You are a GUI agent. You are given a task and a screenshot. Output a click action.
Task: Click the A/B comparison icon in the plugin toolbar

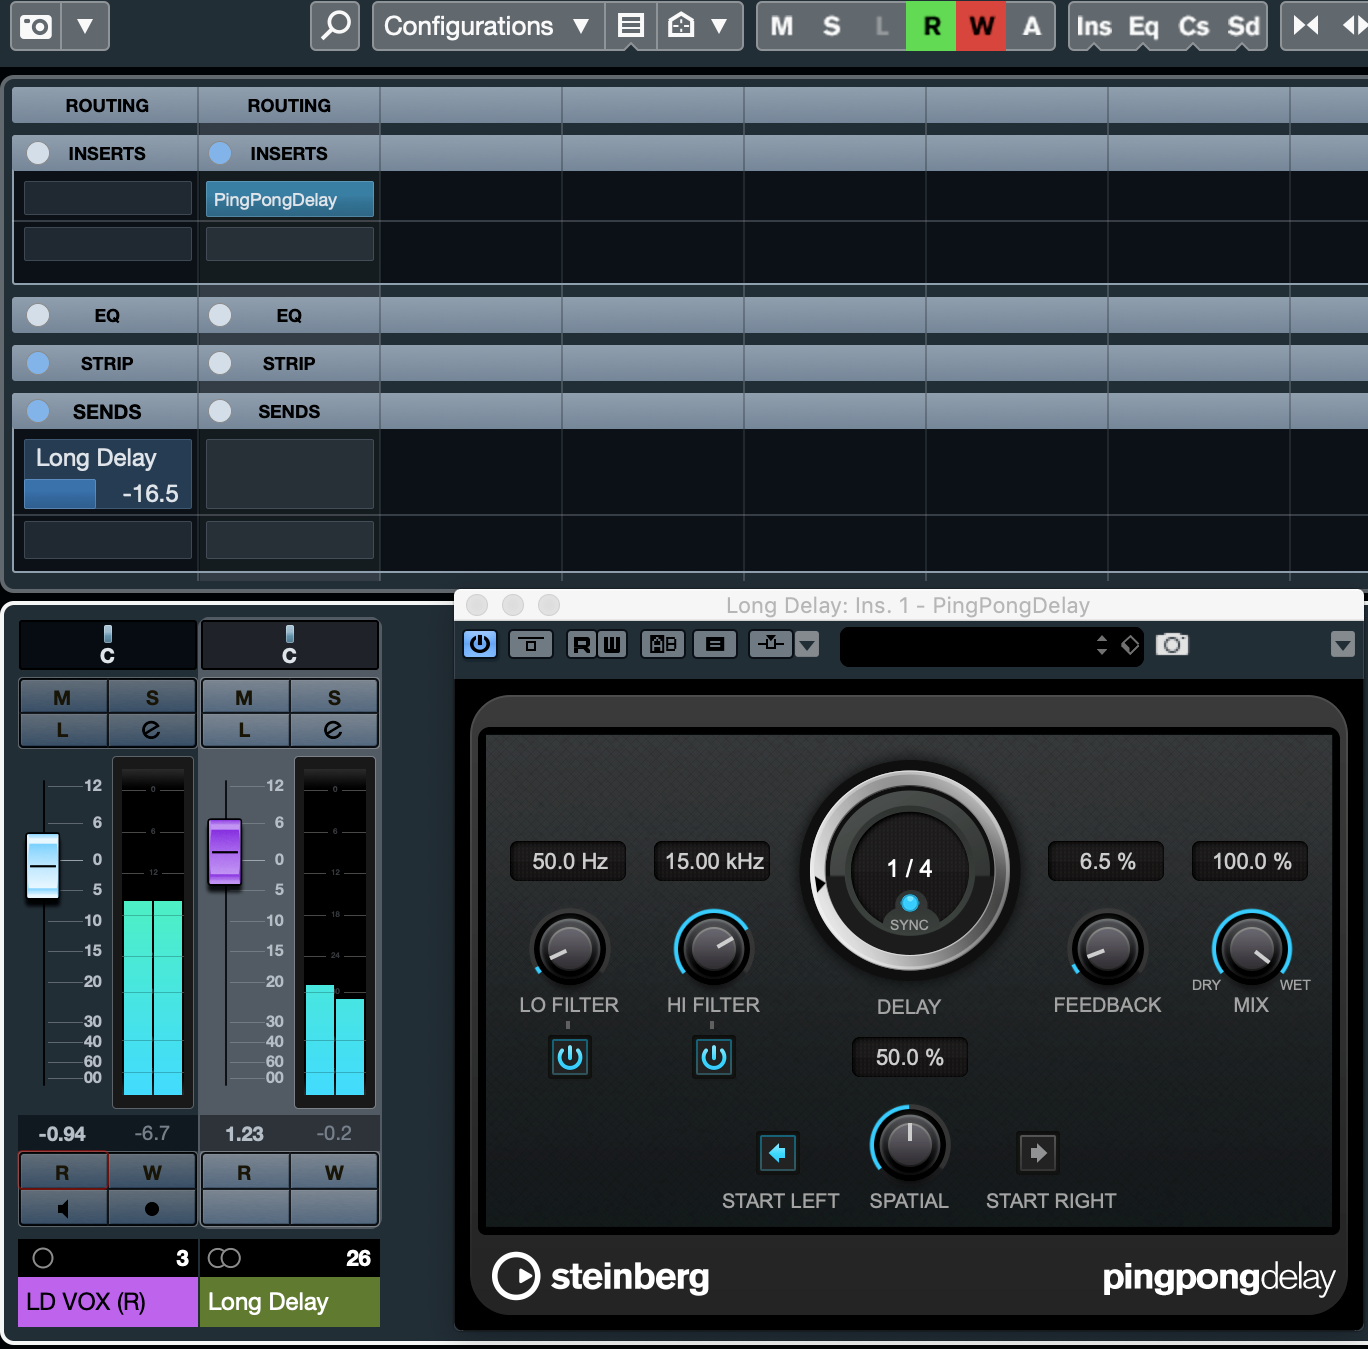pyautogui.click(x=663, y=645)
